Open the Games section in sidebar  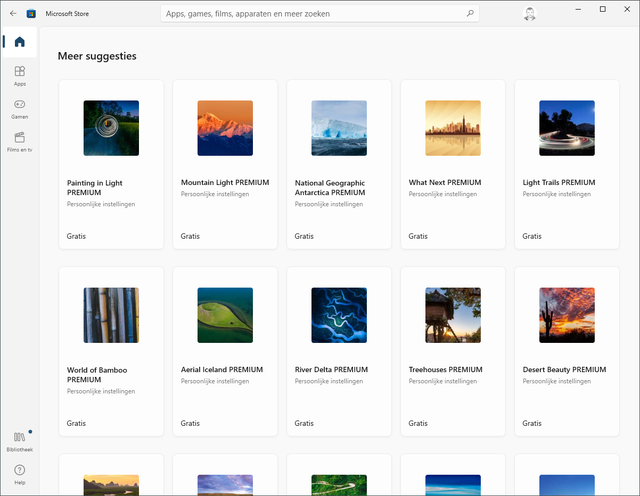pos(19,108)
